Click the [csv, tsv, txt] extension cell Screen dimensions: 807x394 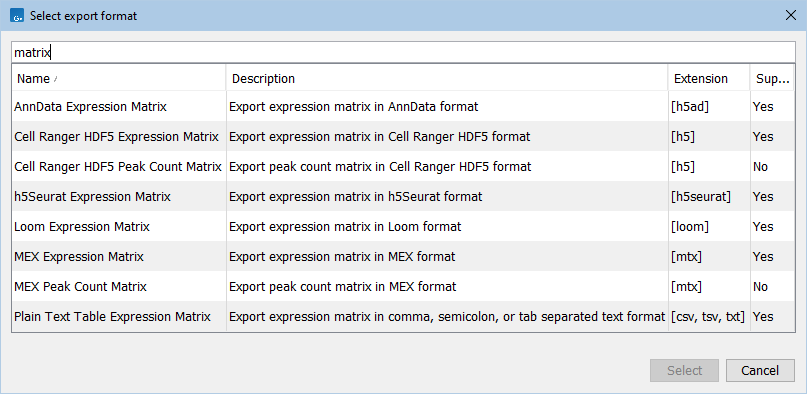(708, 316)
